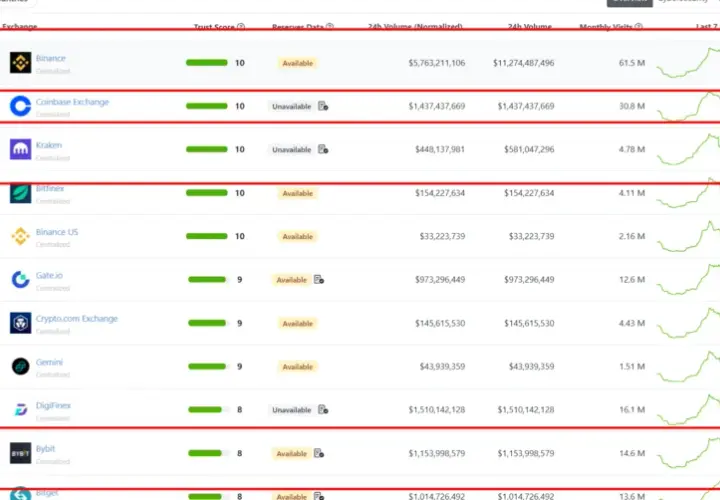The height and width of the screenshot is (500, 720).
Task: Open the Bitfinex exchange link
Action: pyautogui.click(x=50, y=188)
